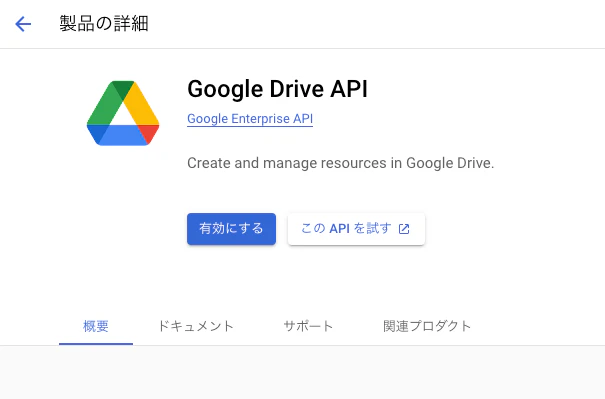Viewport: 605px width, 399px height.
Task: Switch to the ドキュメント tab
Action: coord(196,326)
